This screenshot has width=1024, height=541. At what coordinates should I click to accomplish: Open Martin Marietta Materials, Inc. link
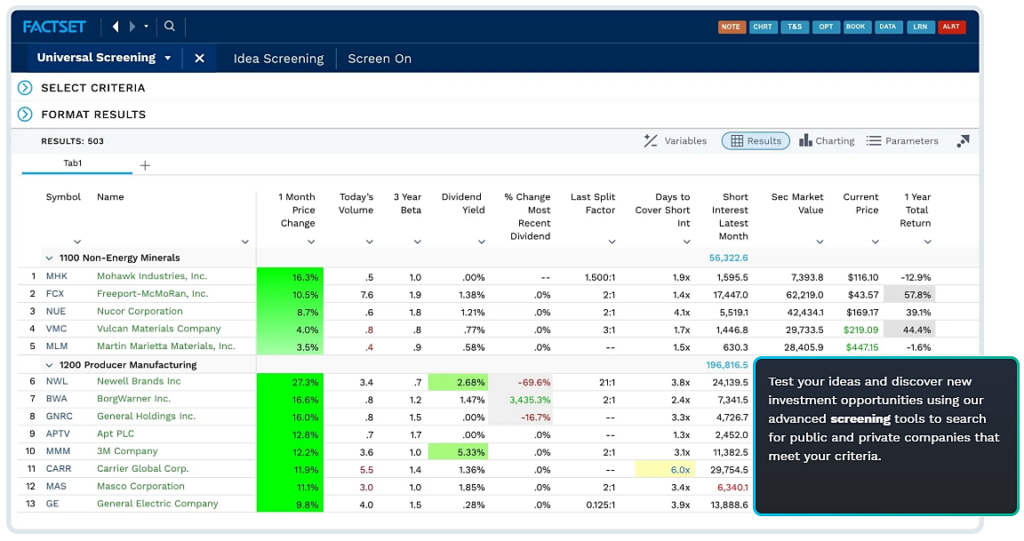coord(166,346)
